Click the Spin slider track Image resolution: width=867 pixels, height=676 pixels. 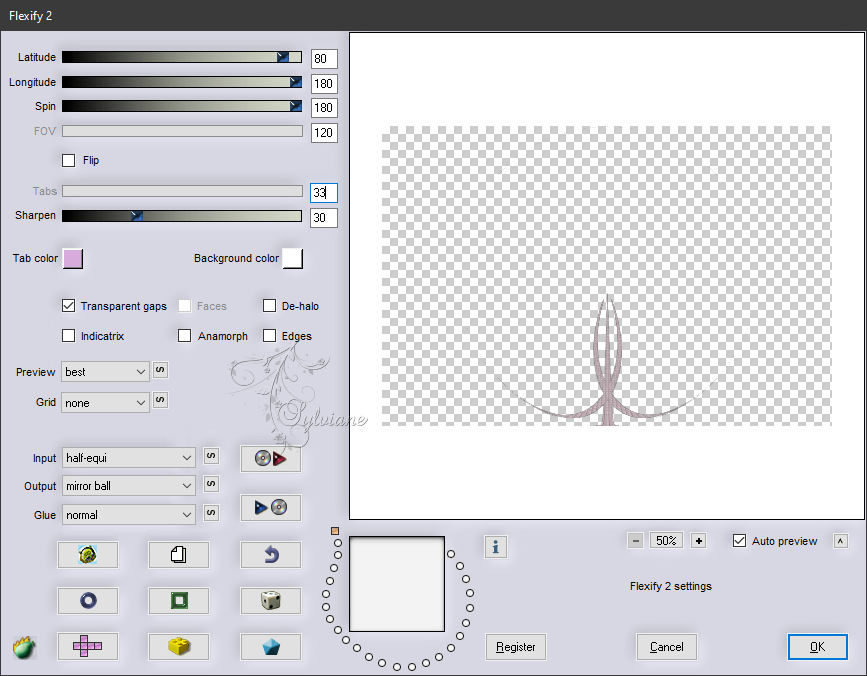click(182, 106)
